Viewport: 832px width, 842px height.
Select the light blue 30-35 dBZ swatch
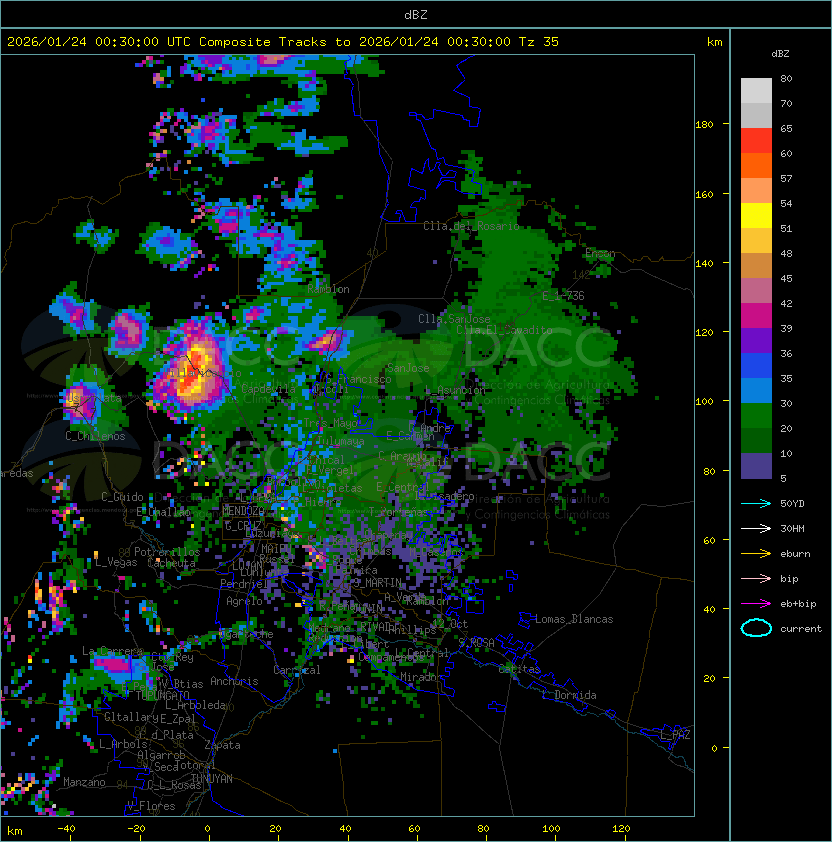[756, 390]
